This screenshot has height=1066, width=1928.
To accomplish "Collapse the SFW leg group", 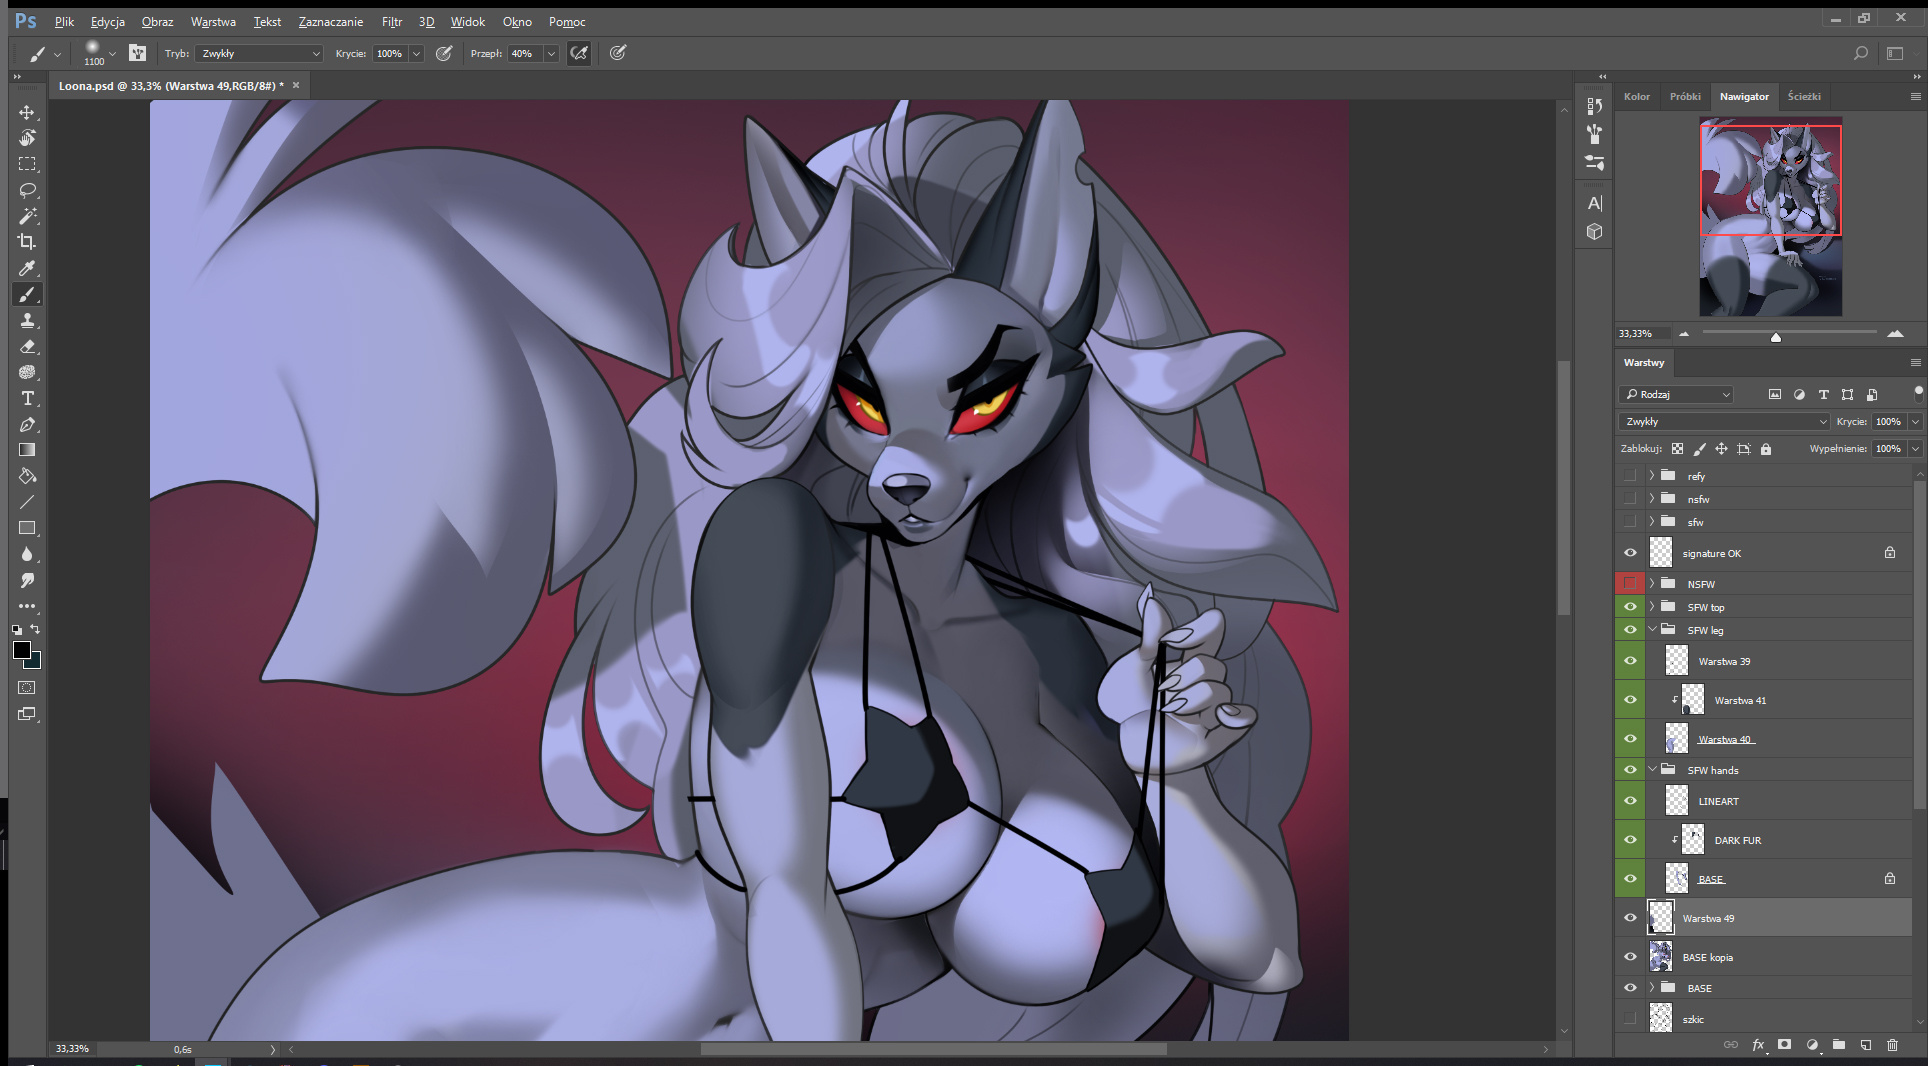I will coord(1652,630).
